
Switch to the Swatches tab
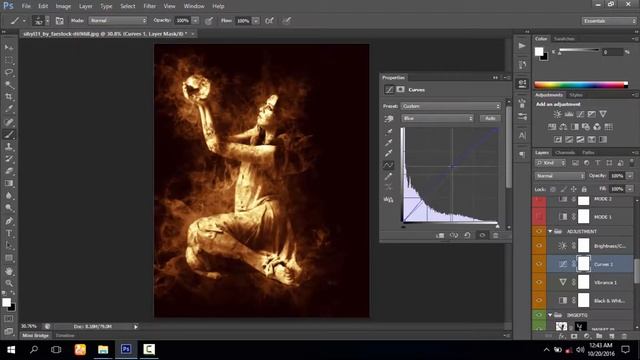[564, 39]
